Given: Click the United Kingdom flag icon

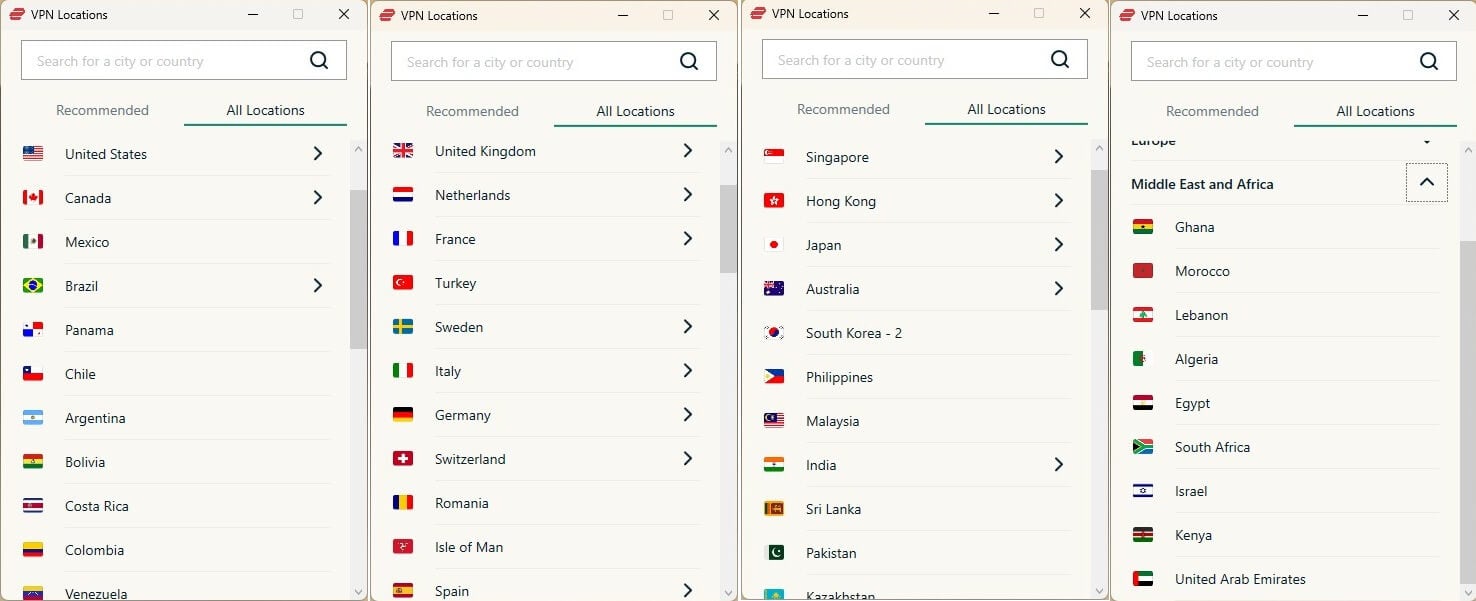Looking at the screenshot, I should coord(403,150).
